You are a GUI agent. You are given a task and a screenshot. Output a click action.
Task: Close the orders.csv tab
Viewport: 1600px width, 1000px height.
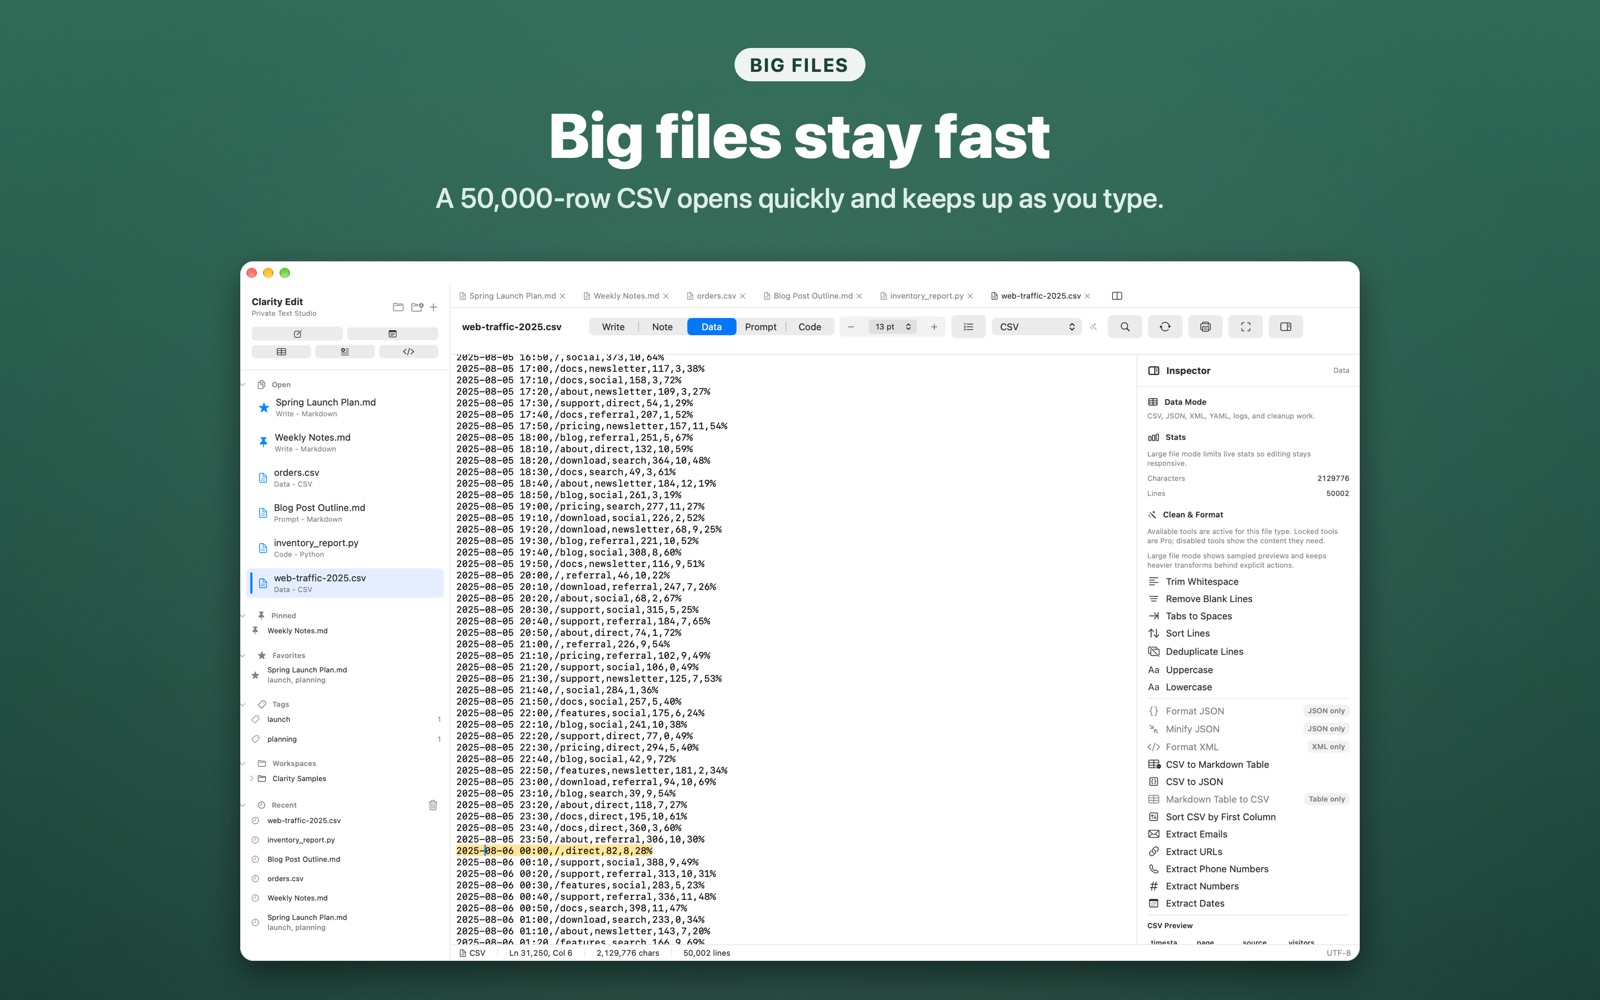click(742, 296)
